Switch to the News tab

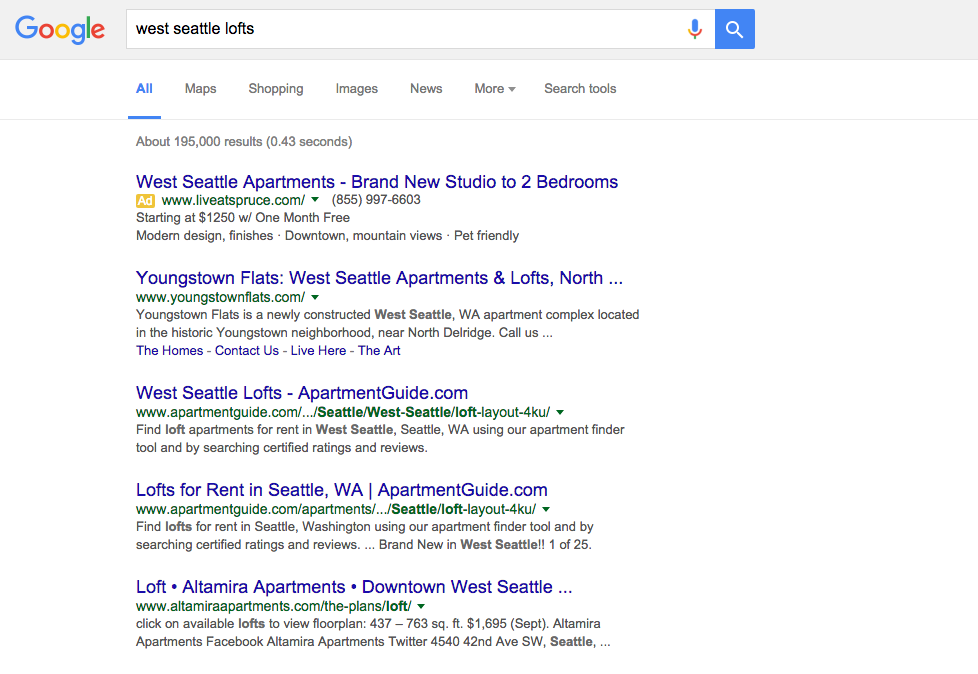click(x=426, y=89)
